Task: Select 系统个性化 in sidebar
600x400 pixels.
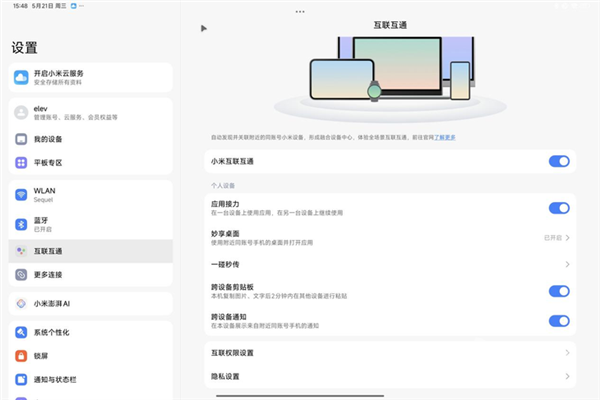Action: (x=60, y=332)
